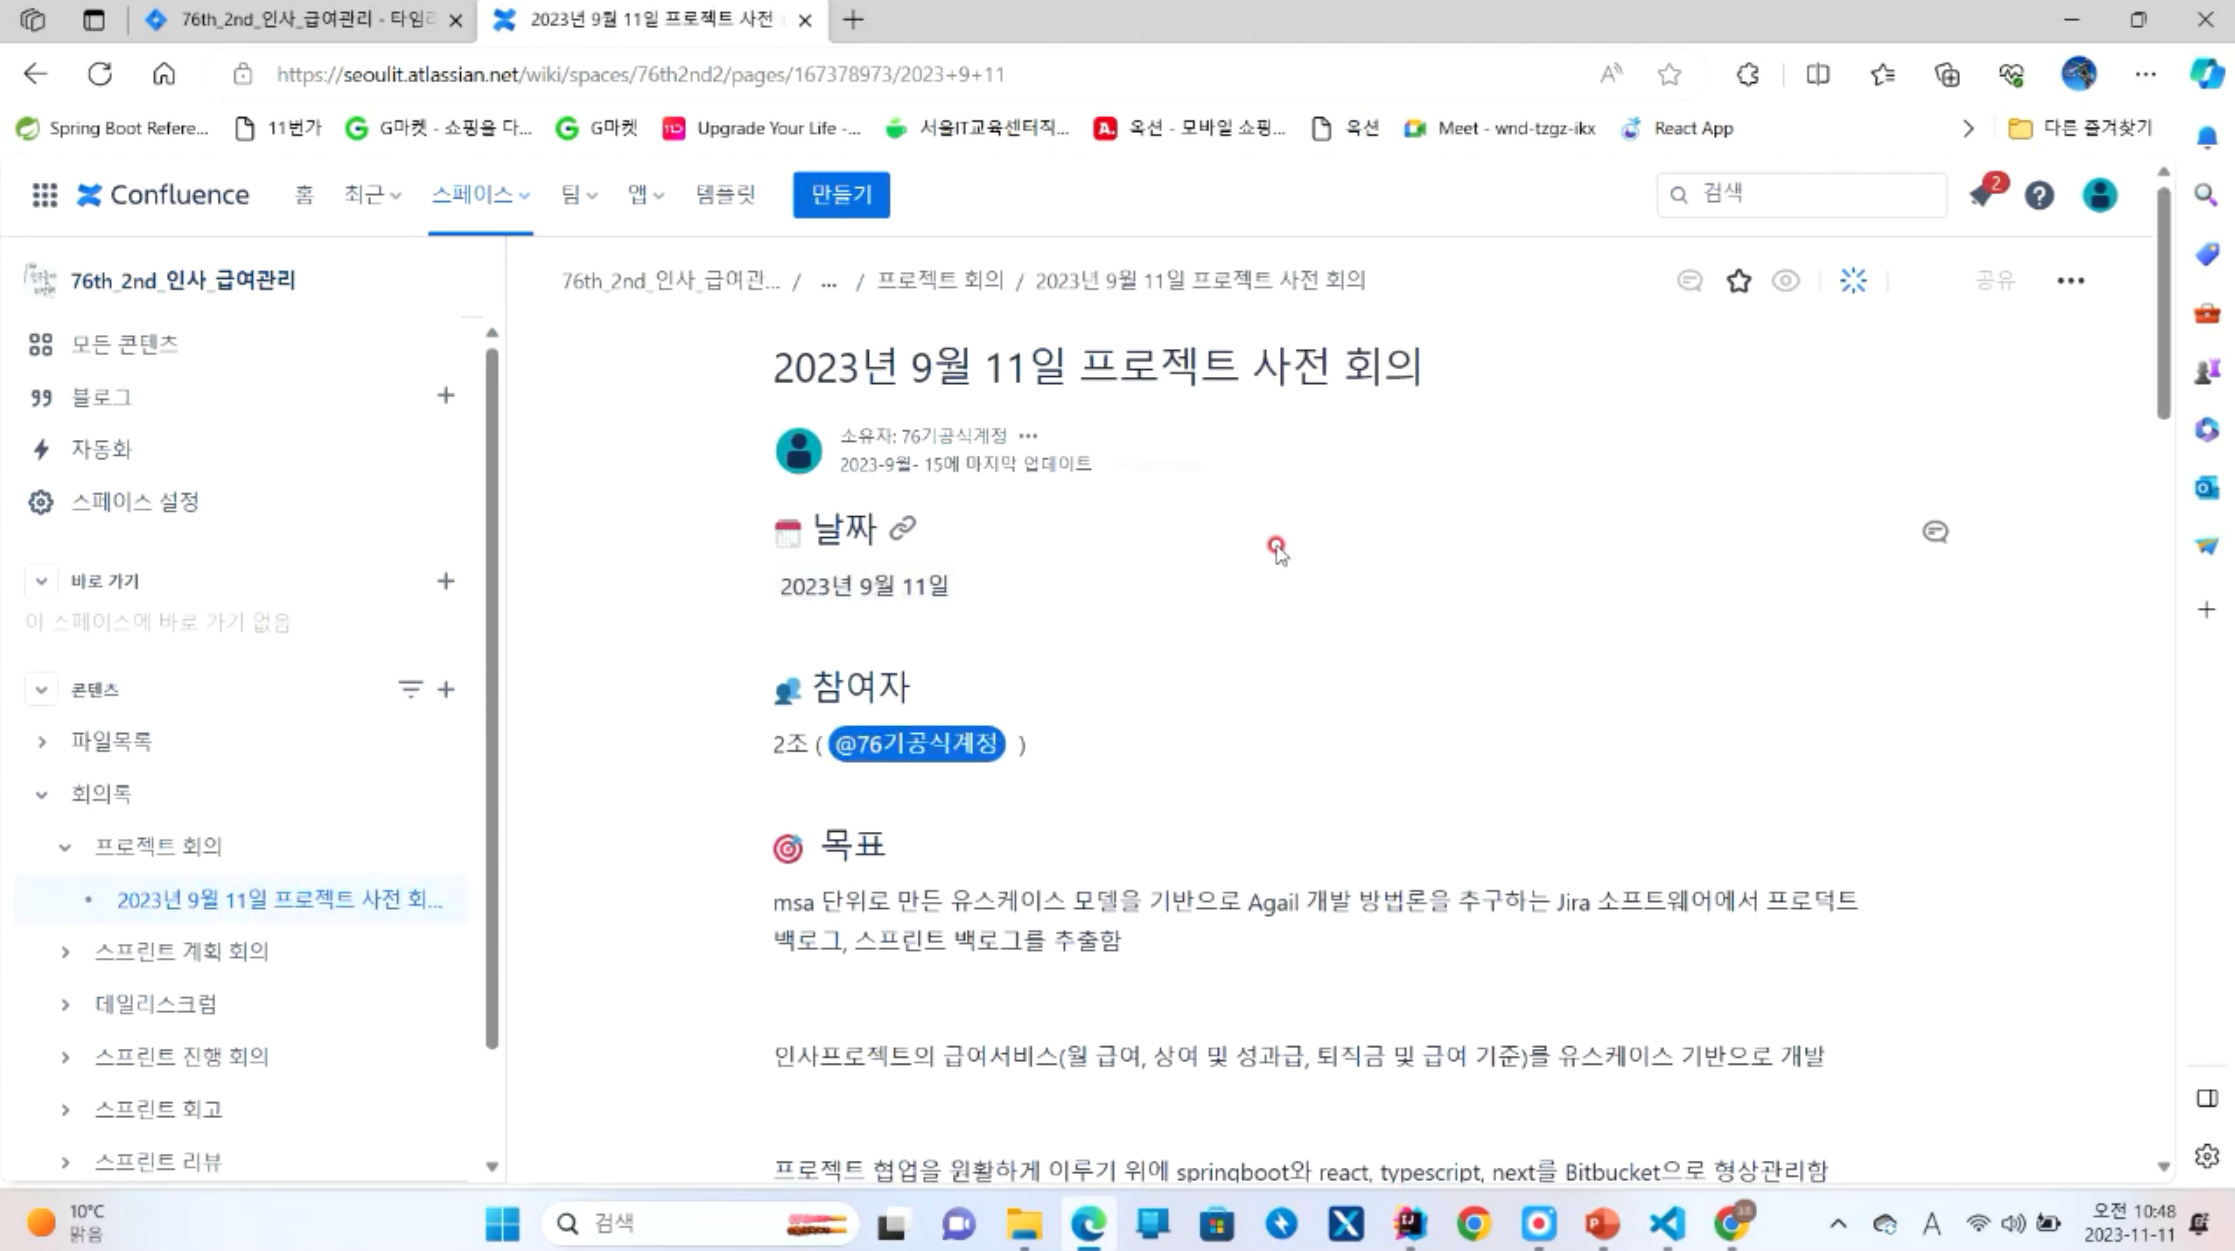This screenshot has width=2235, height=1251.
Task: Add a new blog with plus icon
Action: click(x=446, y=396)
